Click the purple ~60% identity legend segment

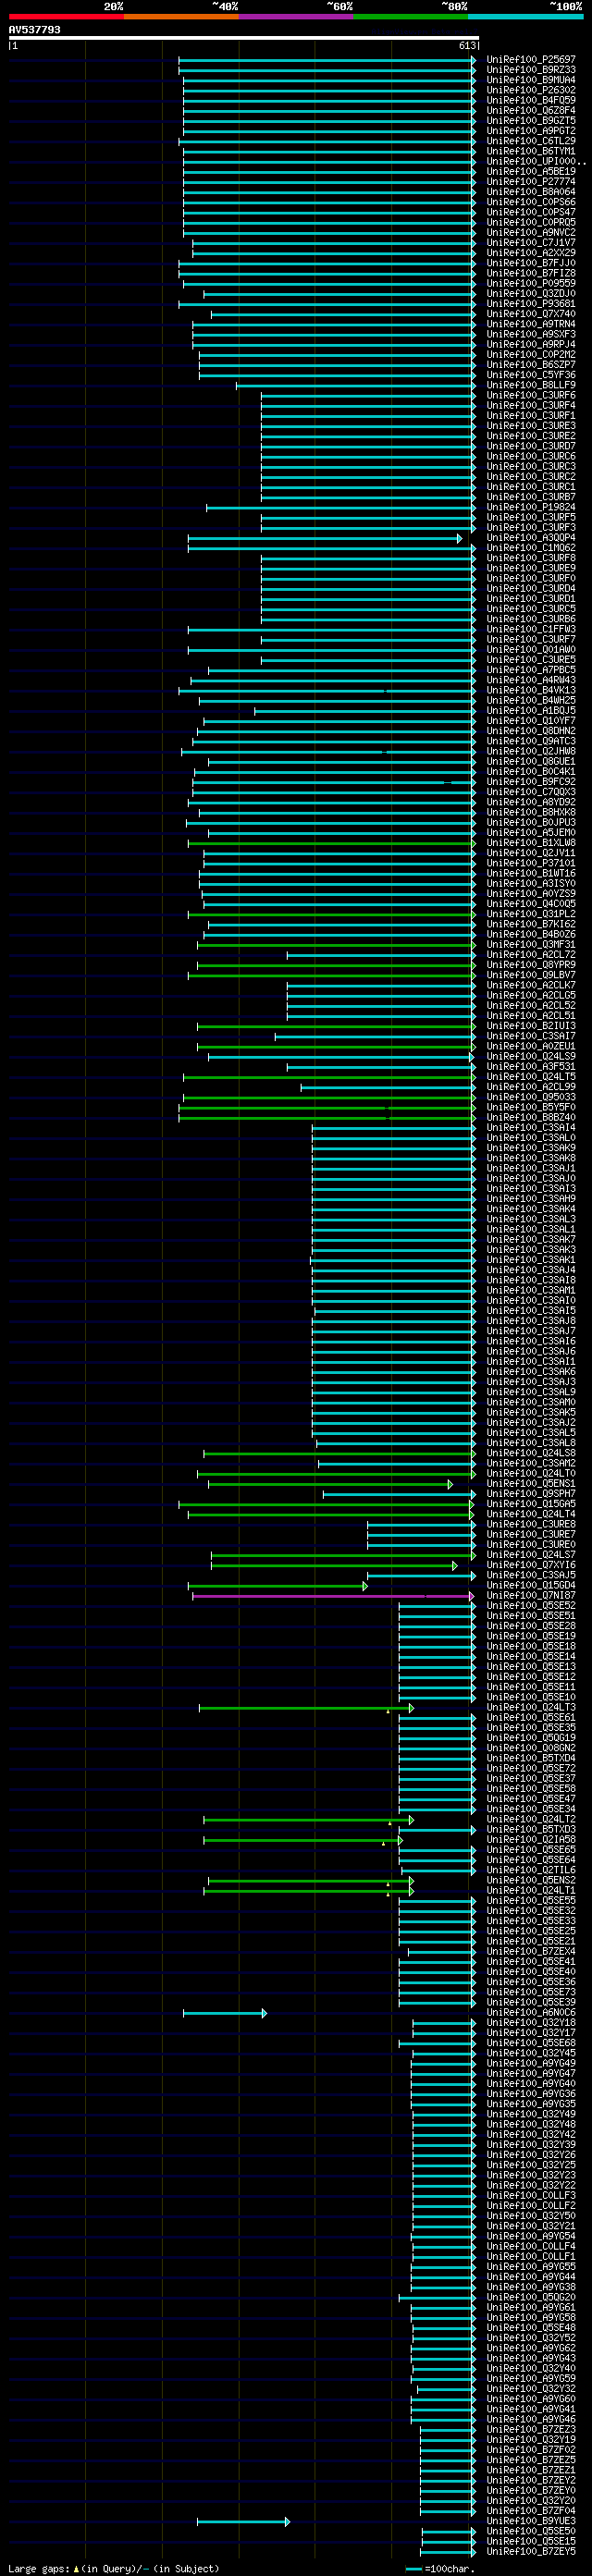tap(296, 16)
